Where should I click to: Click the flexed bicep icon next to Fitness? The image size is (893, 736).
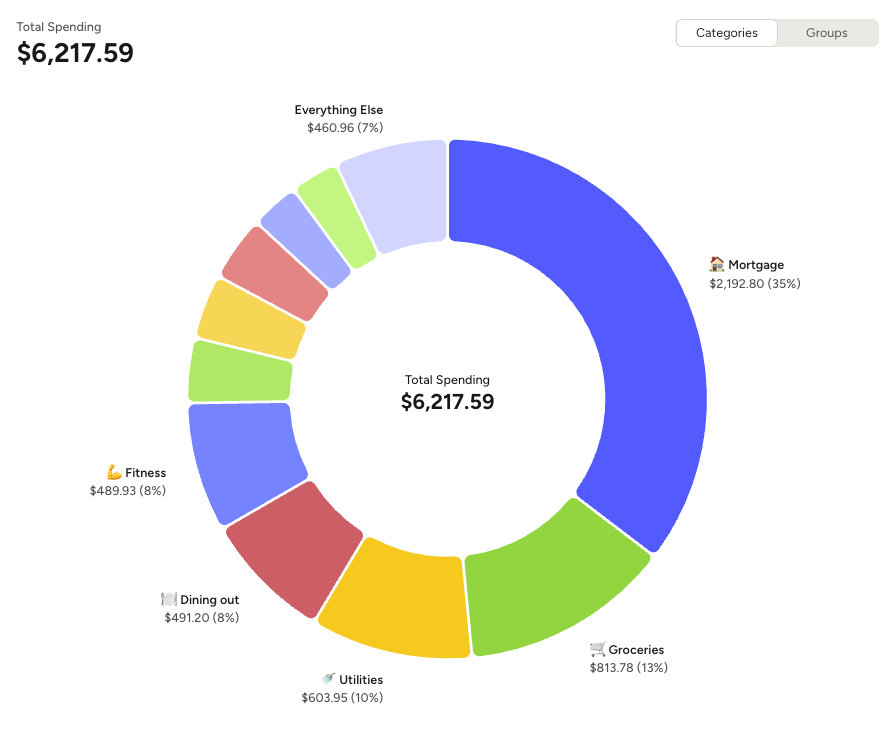click(112, 472)
